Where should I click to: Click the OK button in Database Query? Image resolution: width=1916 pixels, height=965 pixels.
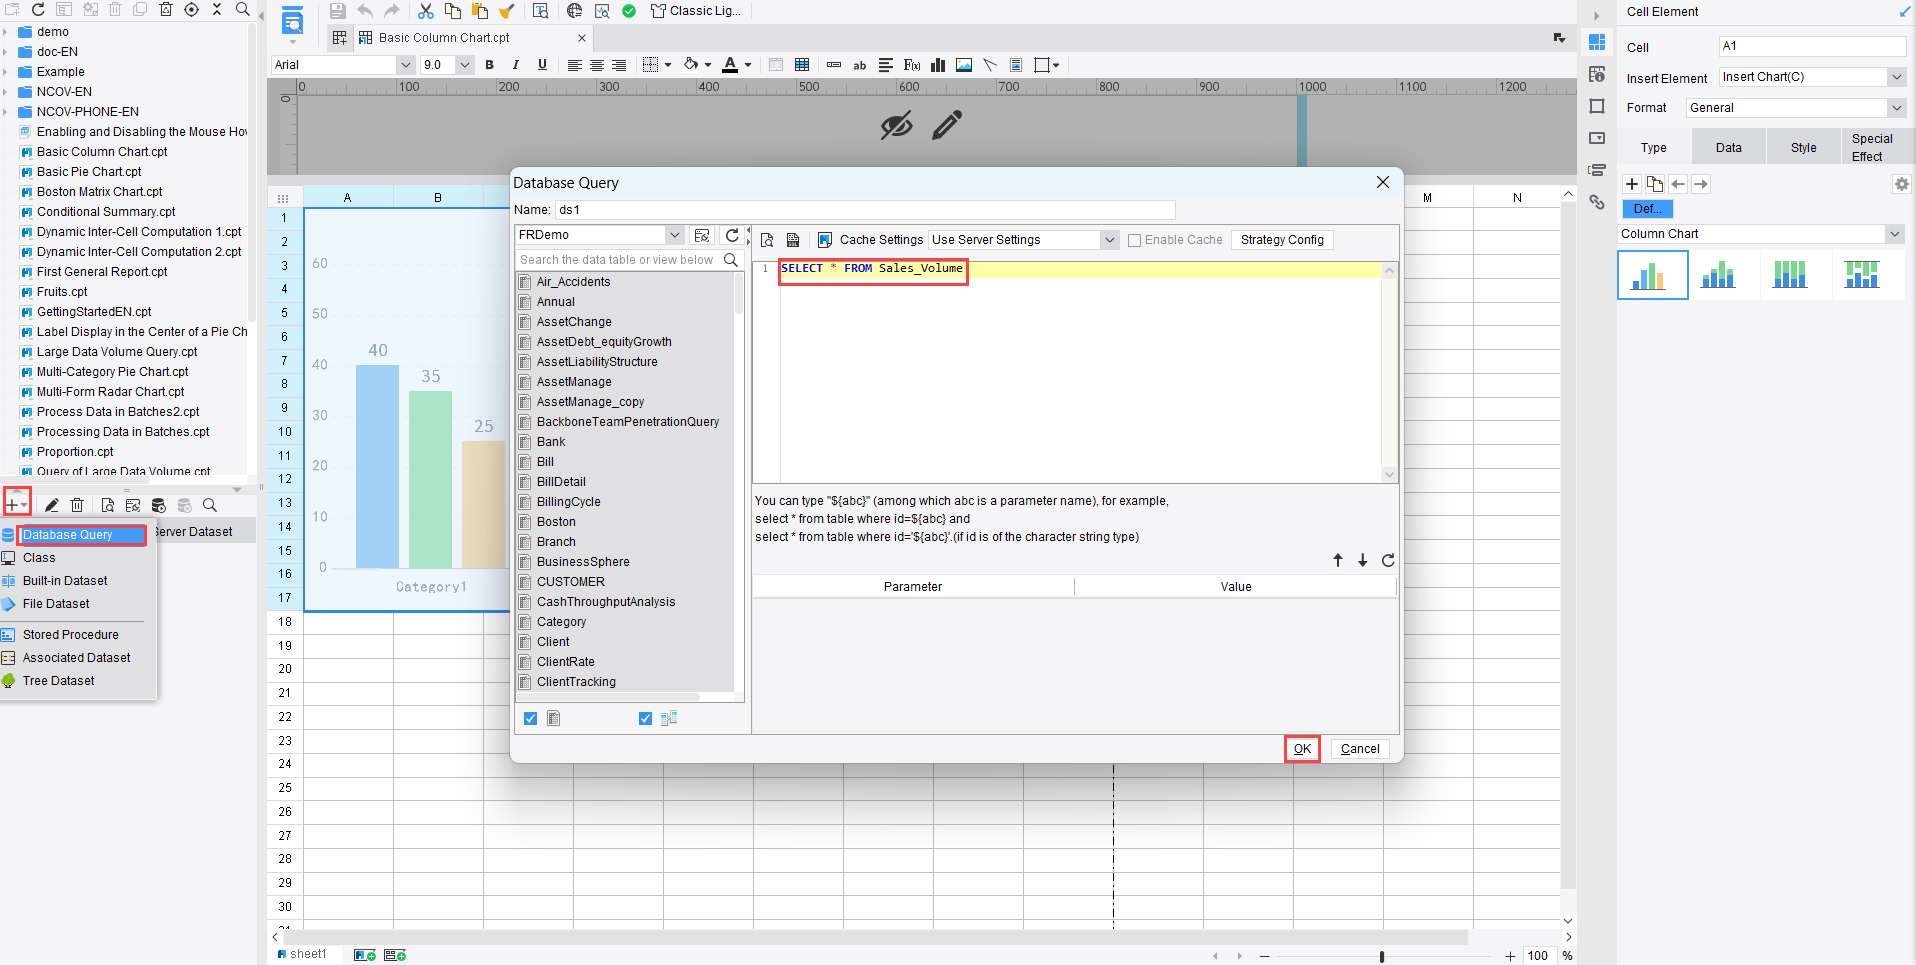(1302, 749)
